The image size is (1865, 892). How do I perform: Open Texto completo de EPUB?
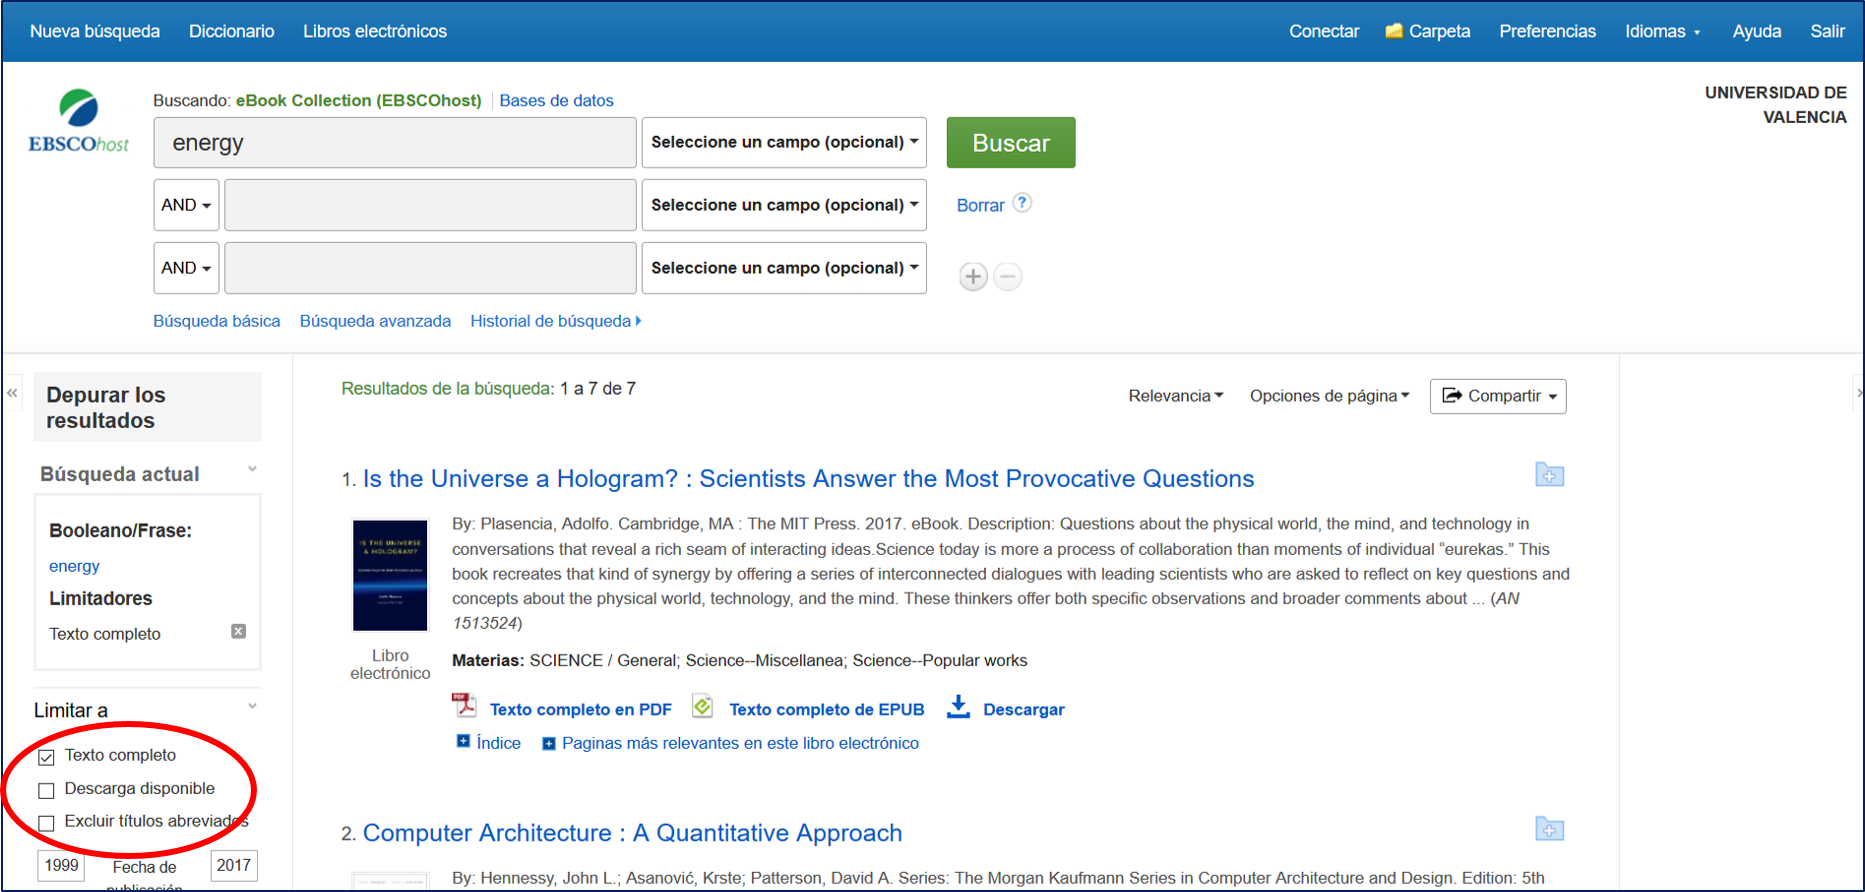coord(826,709)
